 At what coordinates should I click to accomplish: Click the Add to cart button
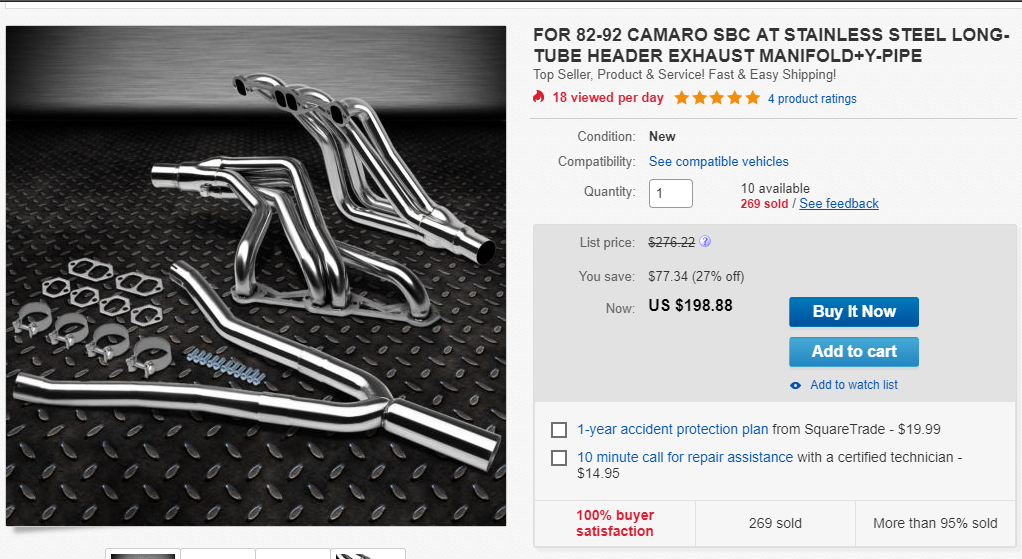click(x=853, y=351)
